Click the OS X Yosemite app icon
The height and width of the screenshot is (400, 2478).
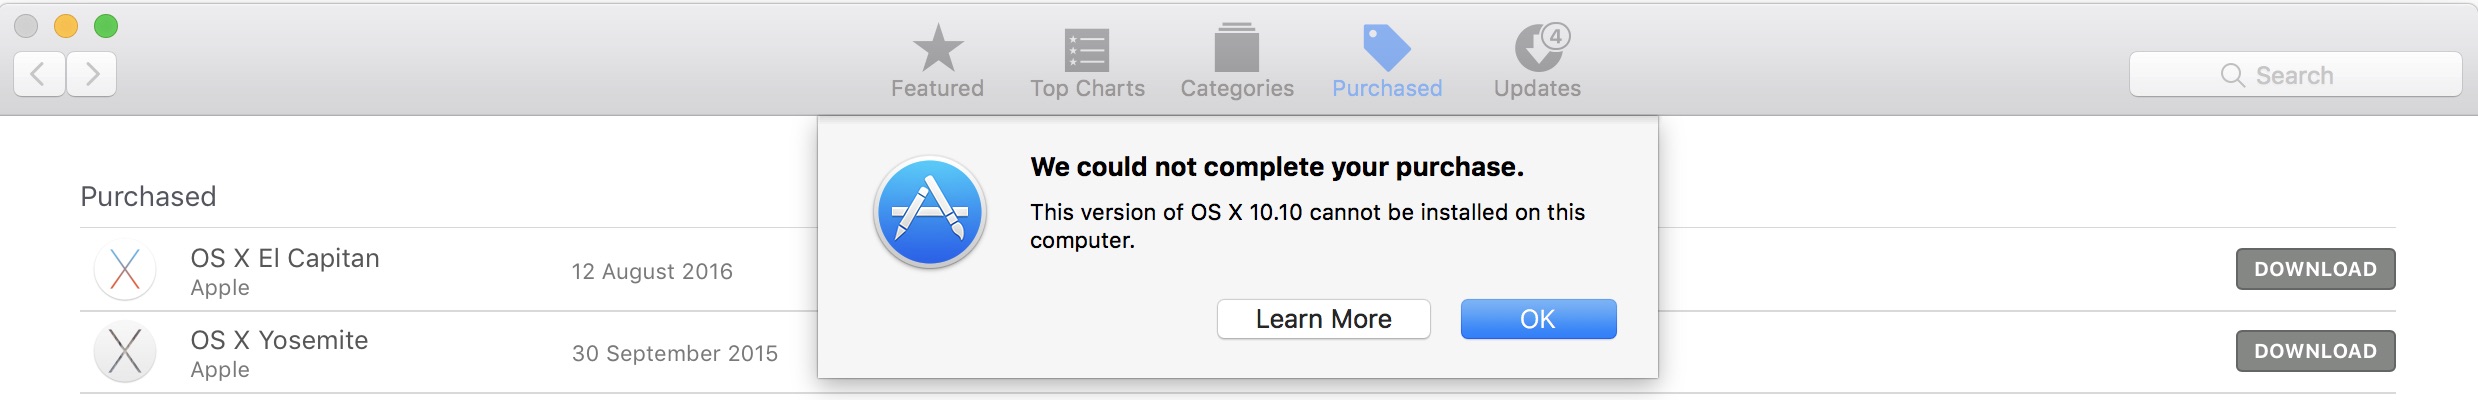[125, 351]
